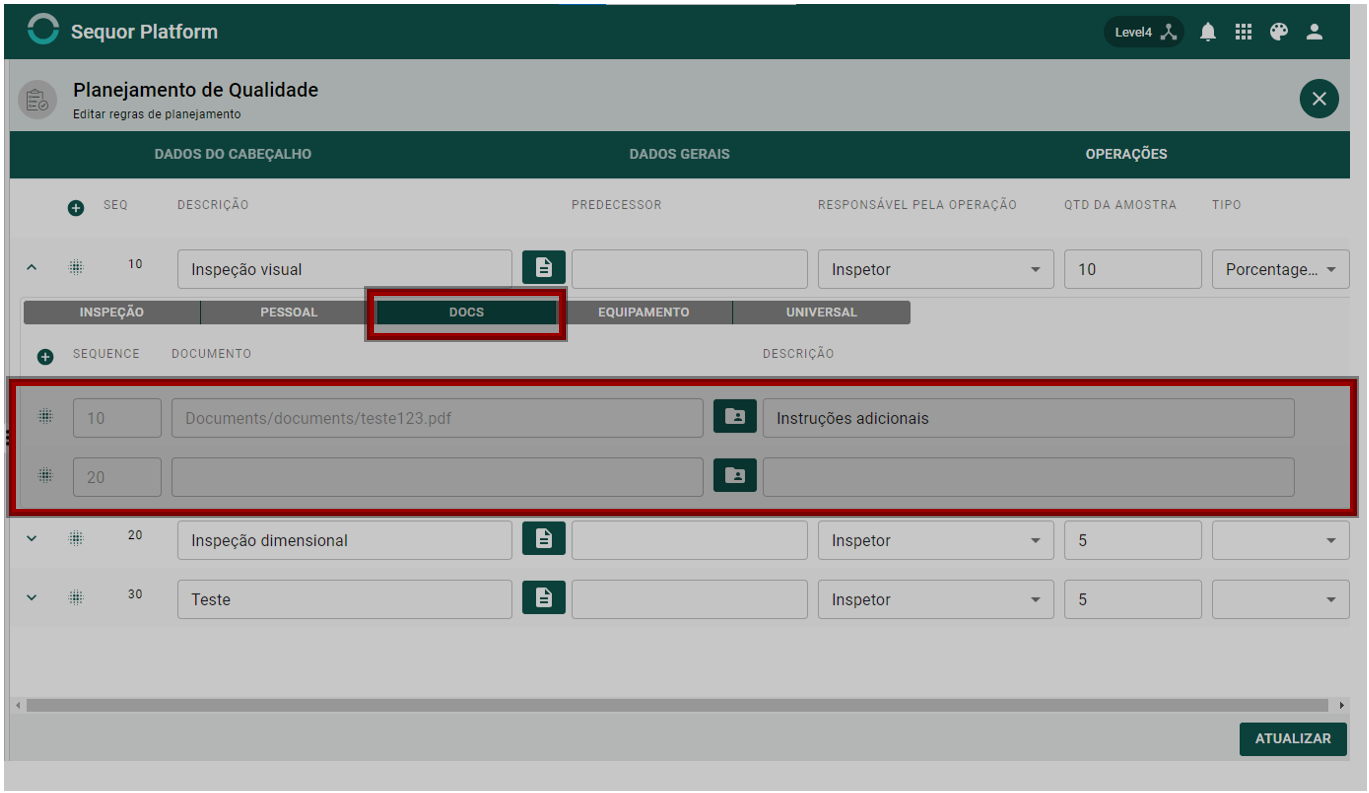Screen dimensions: 1369x793
Task: Click the Inspeção dimensional description field
Action: coord(345,540)
